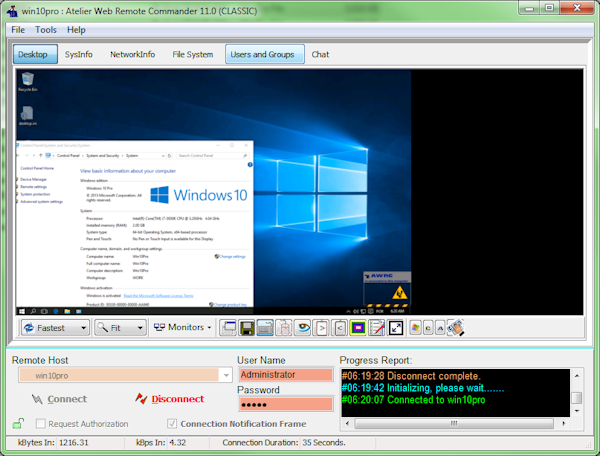Click Advanced system settings link in remote window
This screenshot has width=600, height=456.
pyautogui.click(x=41, y=202)
